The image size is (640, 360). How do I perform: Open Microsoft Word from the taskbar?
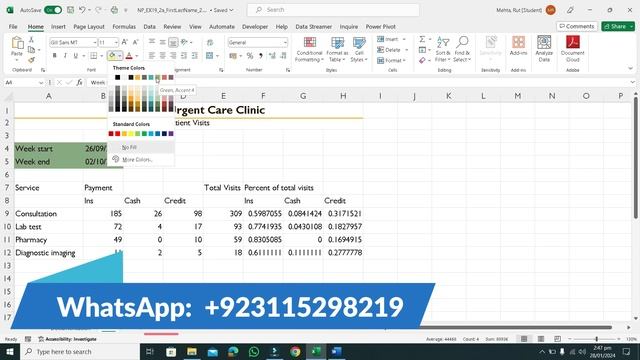pos(337,351)
